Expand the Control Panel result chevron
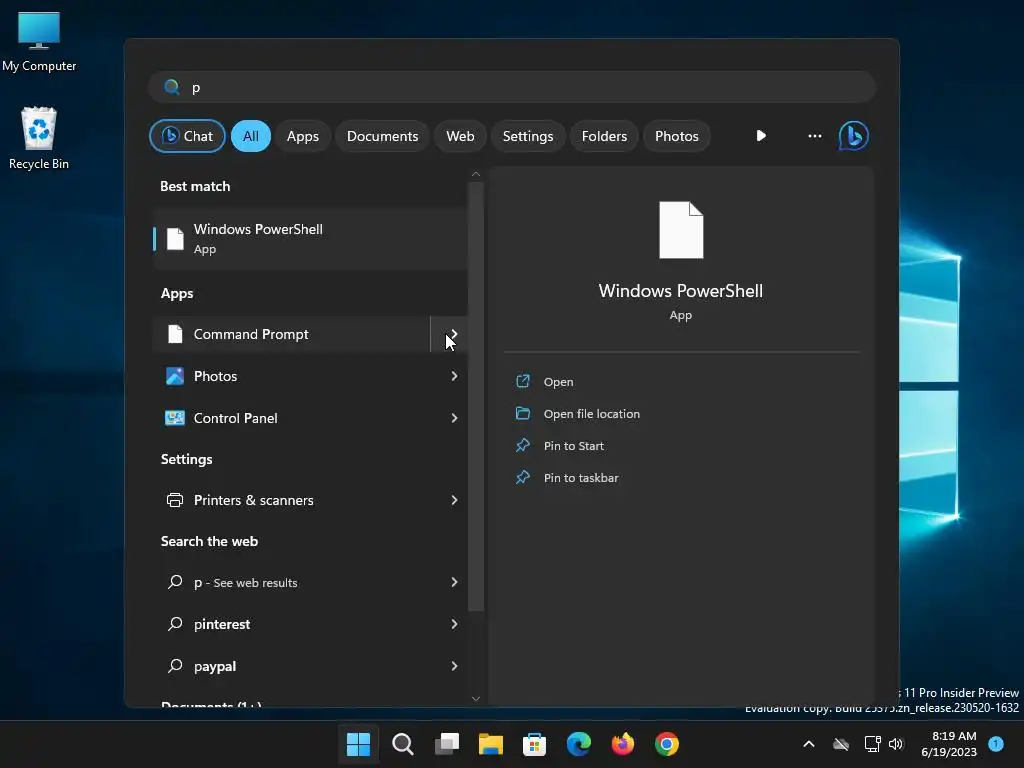This screenshot has width=1024, height=768. pyautogui.click(x=454, y=418)
